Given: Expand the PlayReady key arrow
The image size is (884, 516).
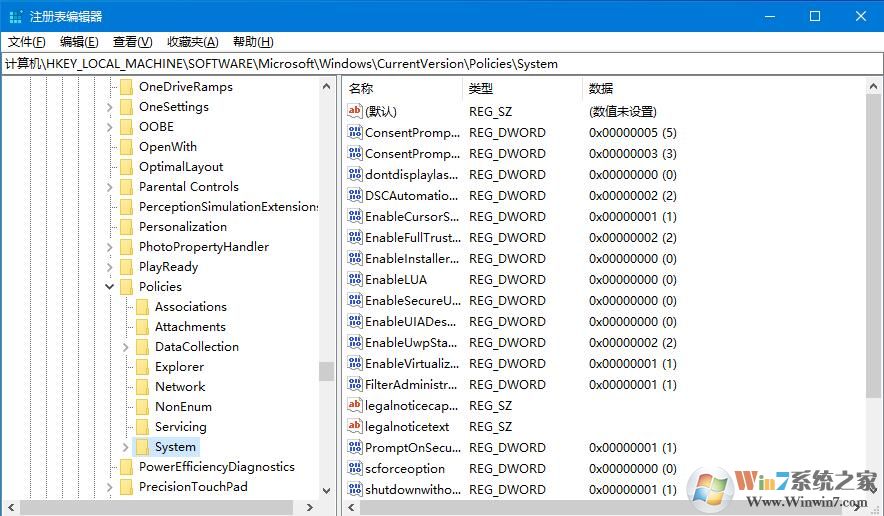Looking at the screenshot, I should (x=109, y=267).
